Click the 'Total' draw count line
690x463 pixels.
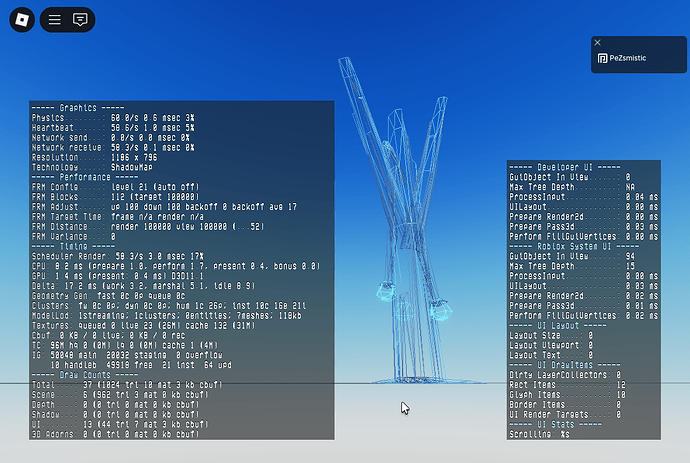[x=127, y=385]
